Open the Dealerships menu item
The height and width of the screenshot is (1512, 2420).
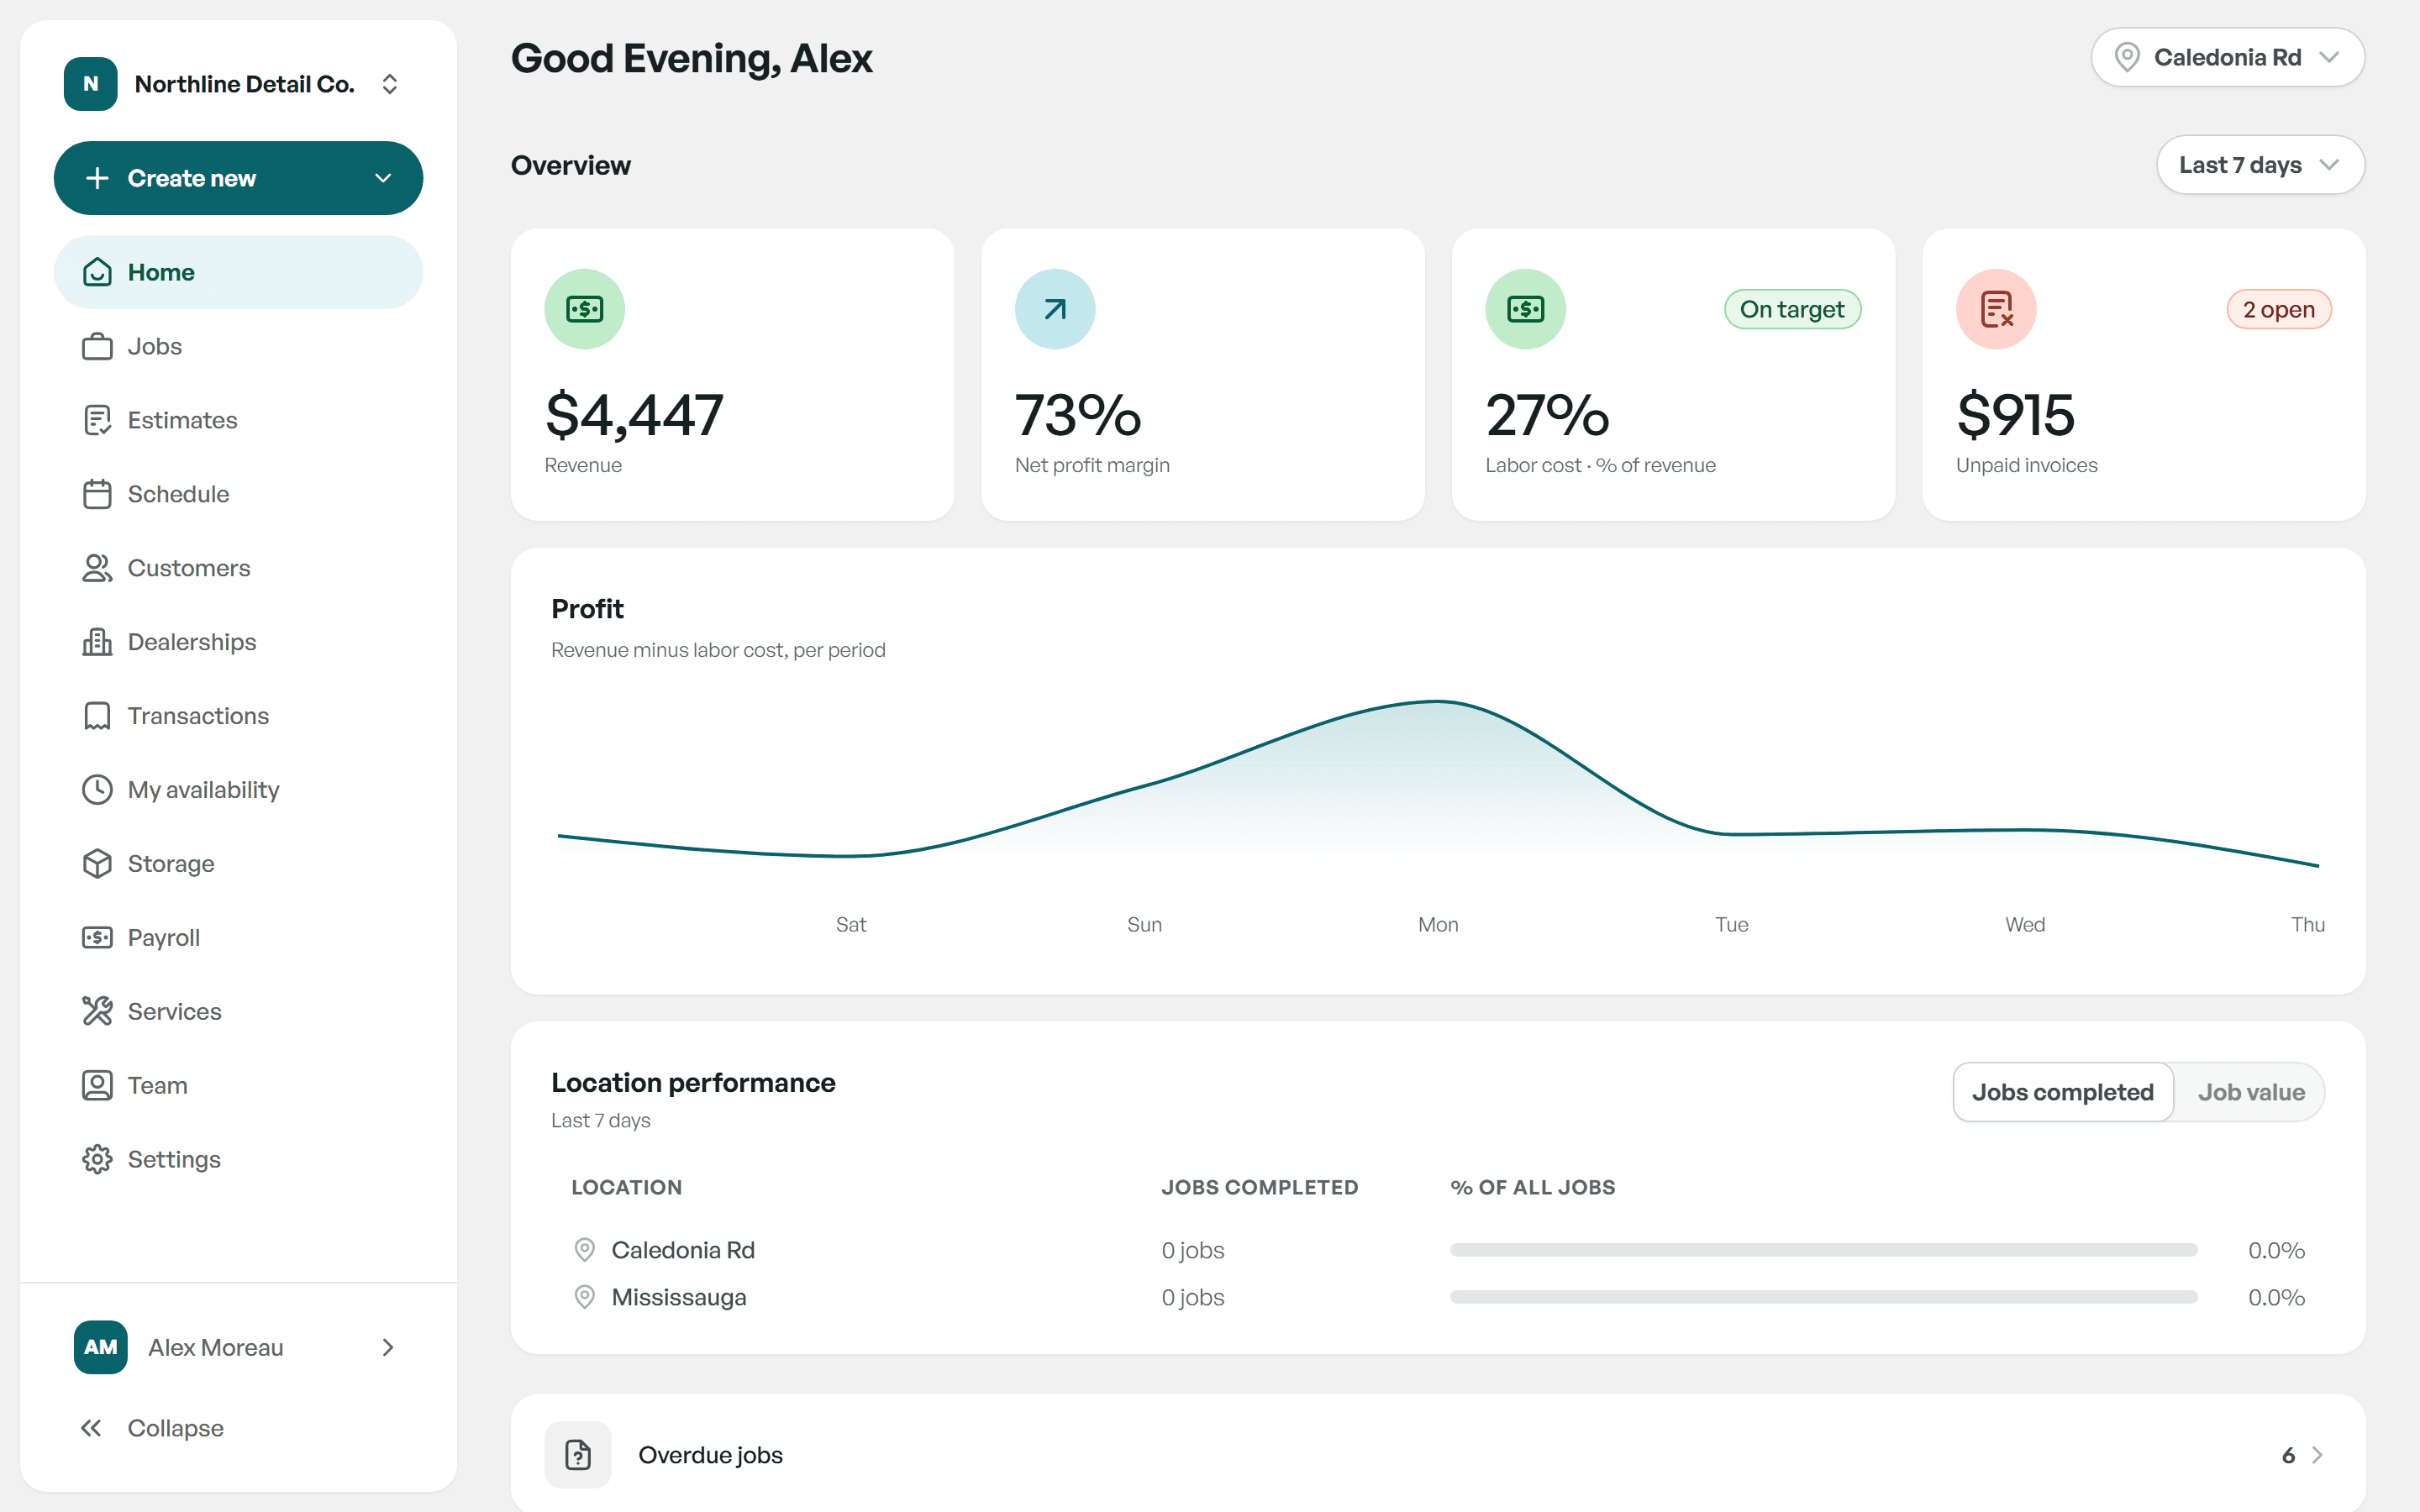click(x=238, y=642)
